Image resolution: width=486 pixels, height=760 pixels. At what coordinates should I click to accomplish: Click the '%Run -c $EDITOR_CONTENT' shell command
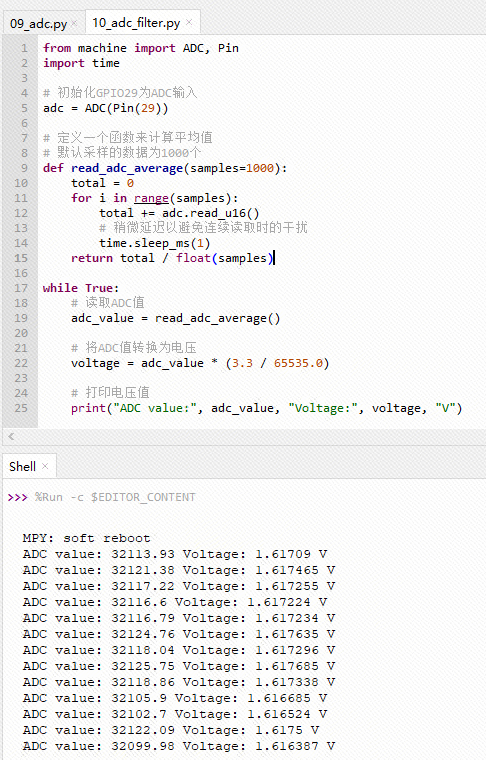(115, 497)
